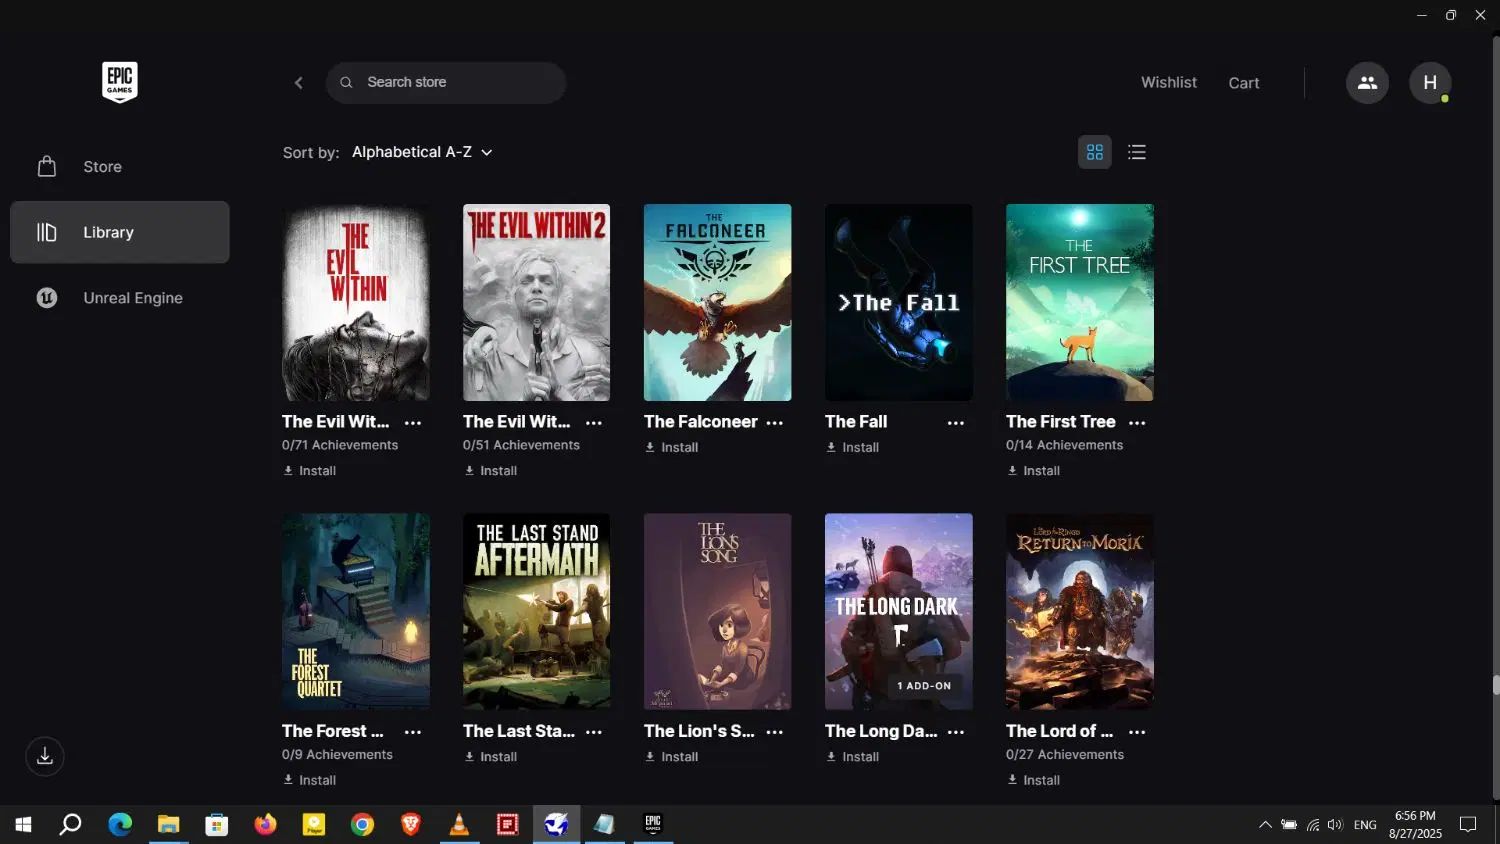
Task: Open The First Tree cover art
Action: point(1079,302)
